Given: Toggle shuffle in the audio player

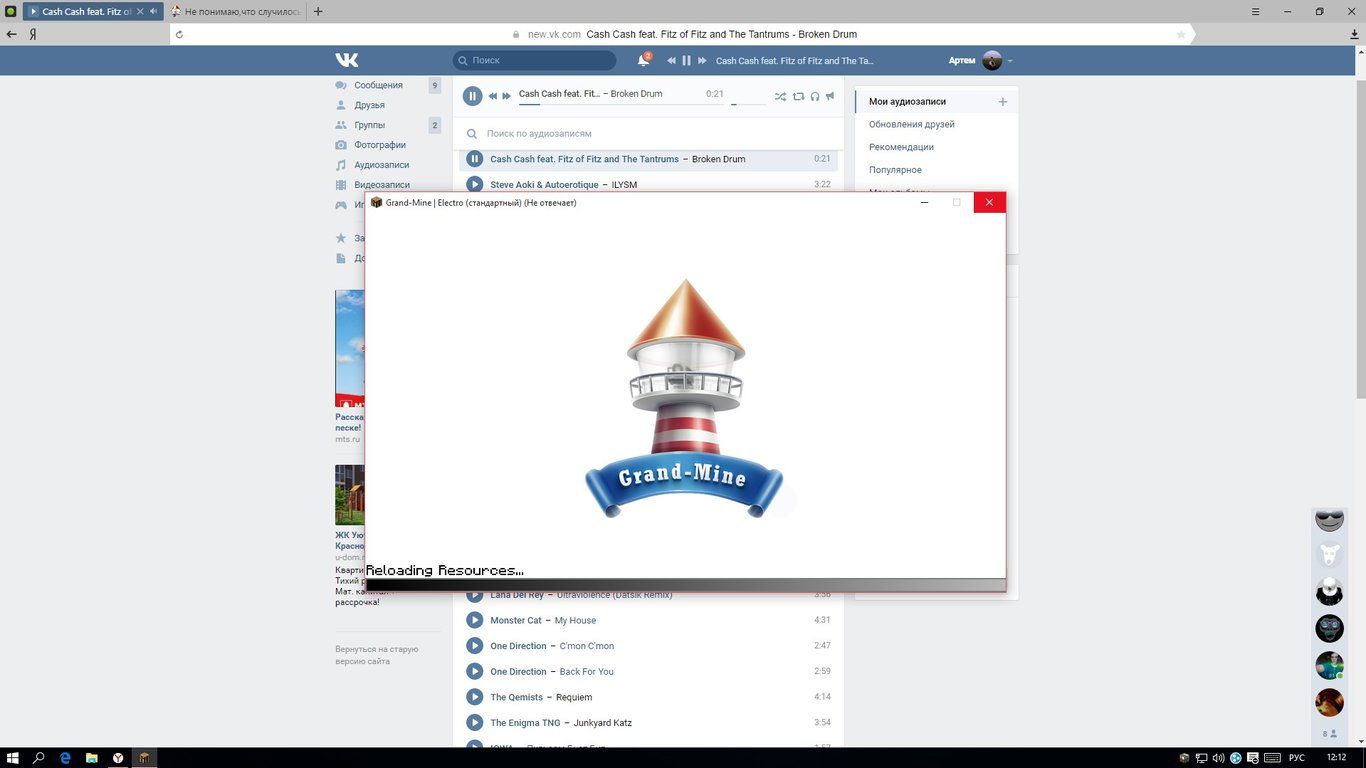Looking at the screenshot, I should 780,96.
